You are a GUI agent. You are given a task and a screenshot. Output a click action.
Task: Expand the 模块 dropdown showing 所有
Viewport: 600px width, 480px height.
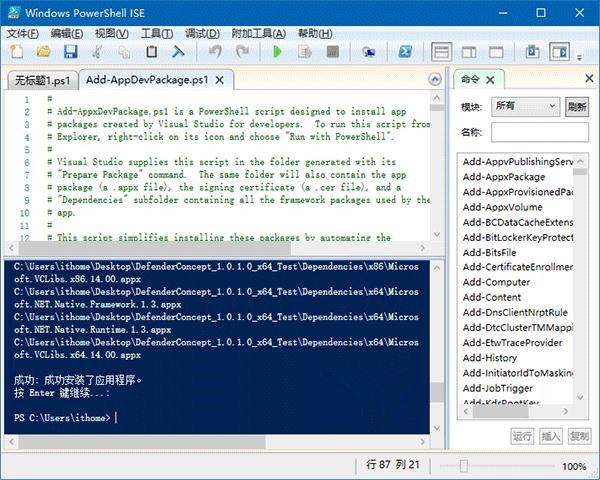[x=525, y=106]
